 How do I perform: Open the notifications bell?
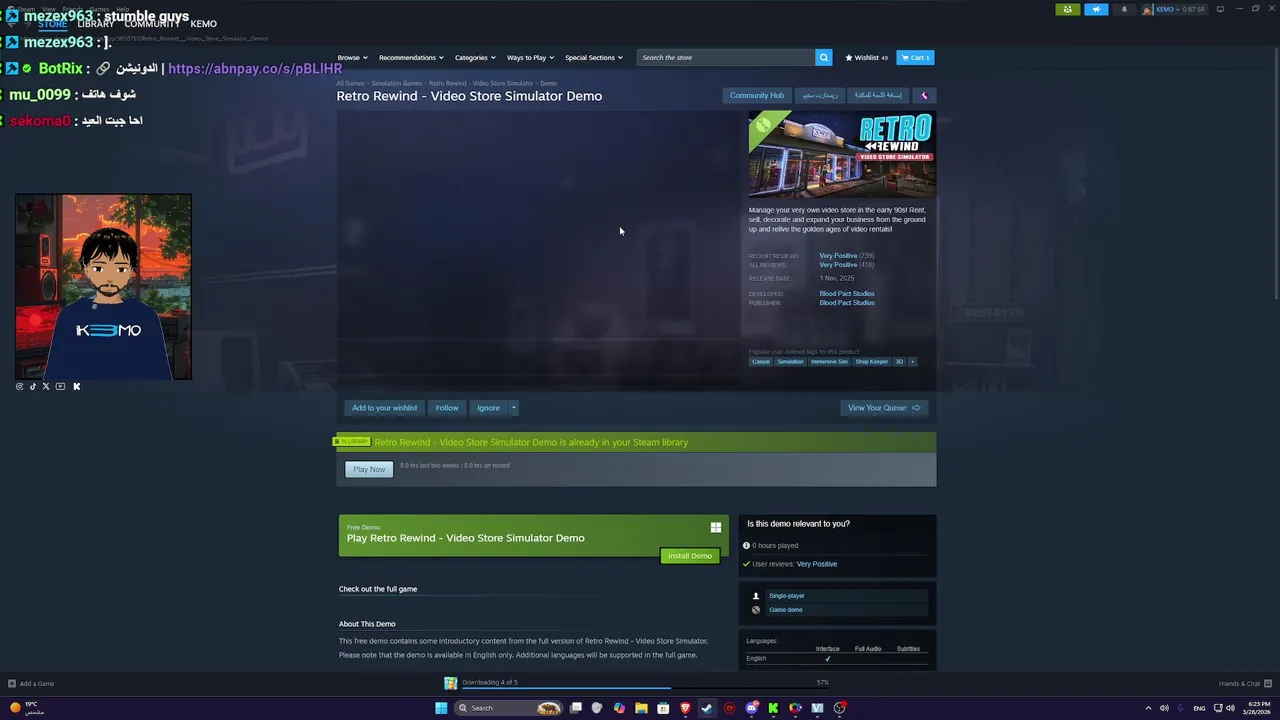click(x=1124, y=9)
